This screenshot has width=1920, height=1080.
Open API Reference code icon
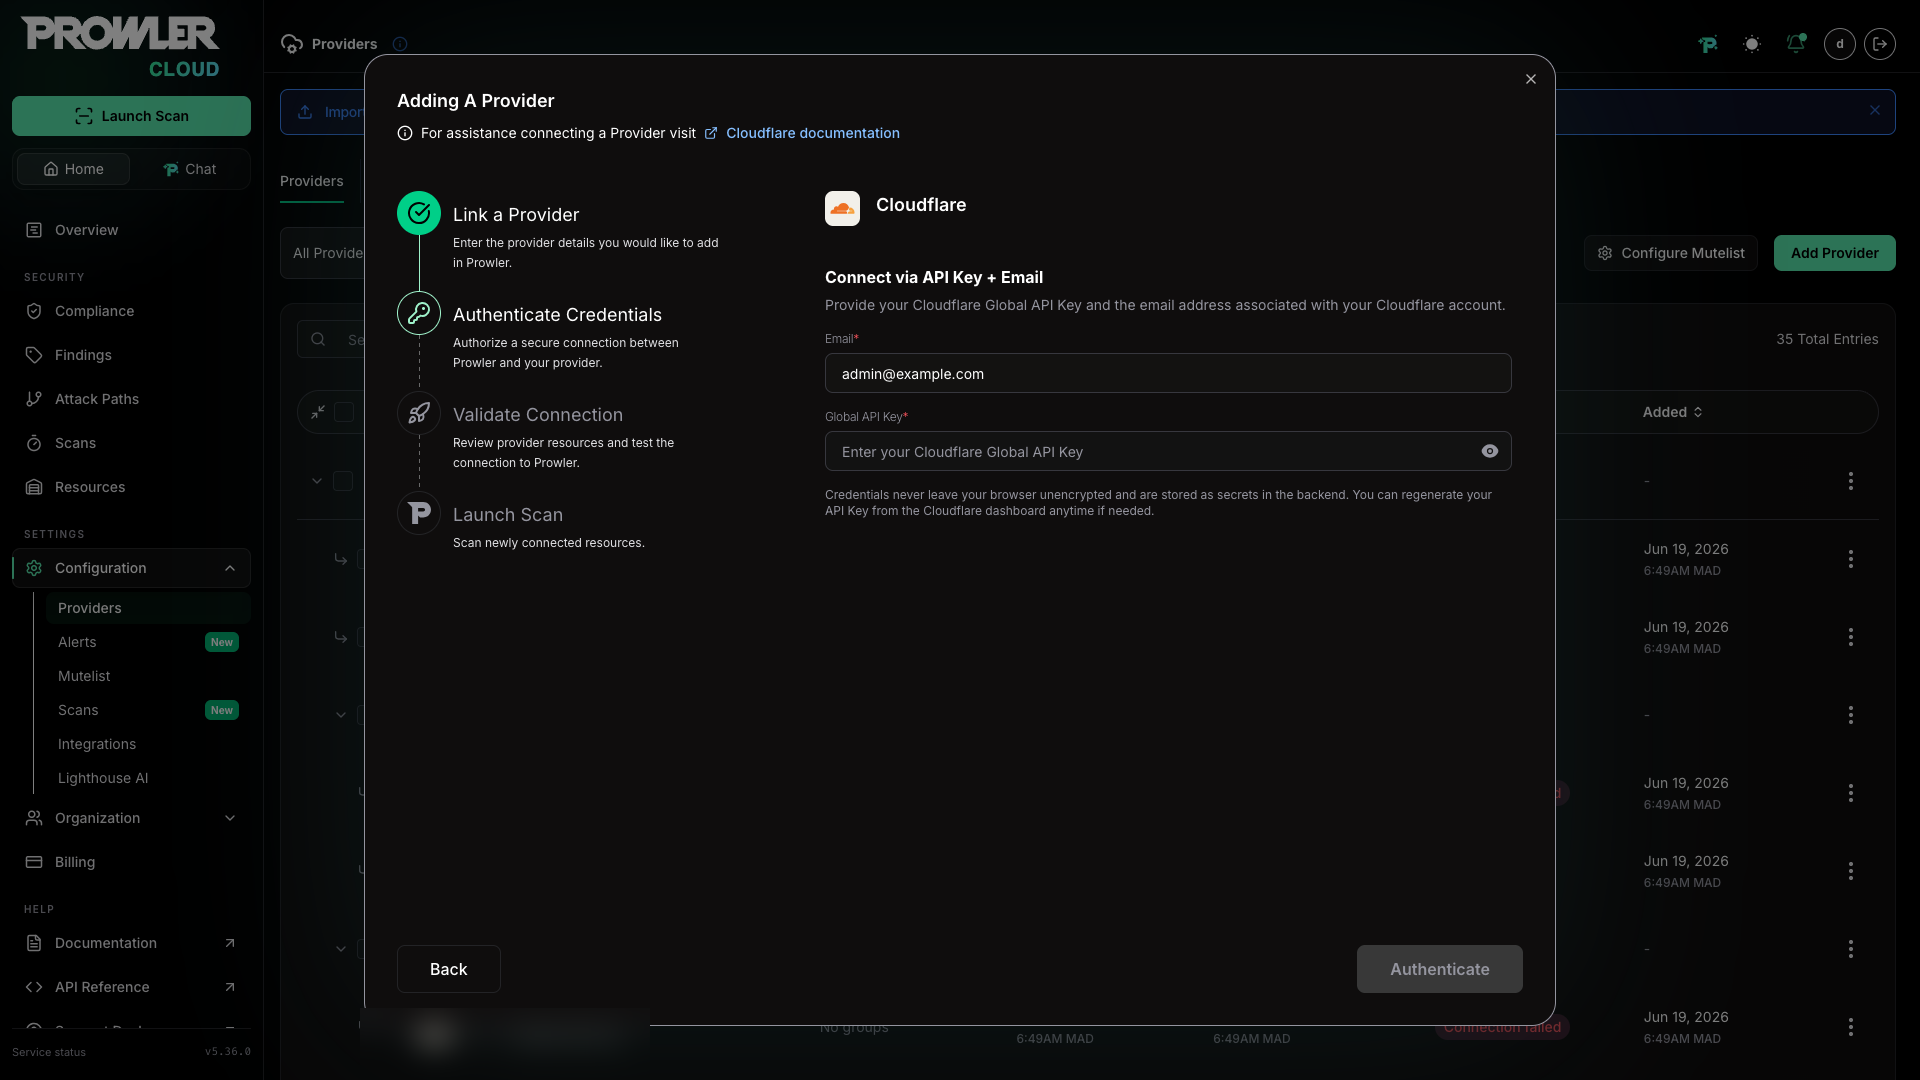(x=34, y=987)
